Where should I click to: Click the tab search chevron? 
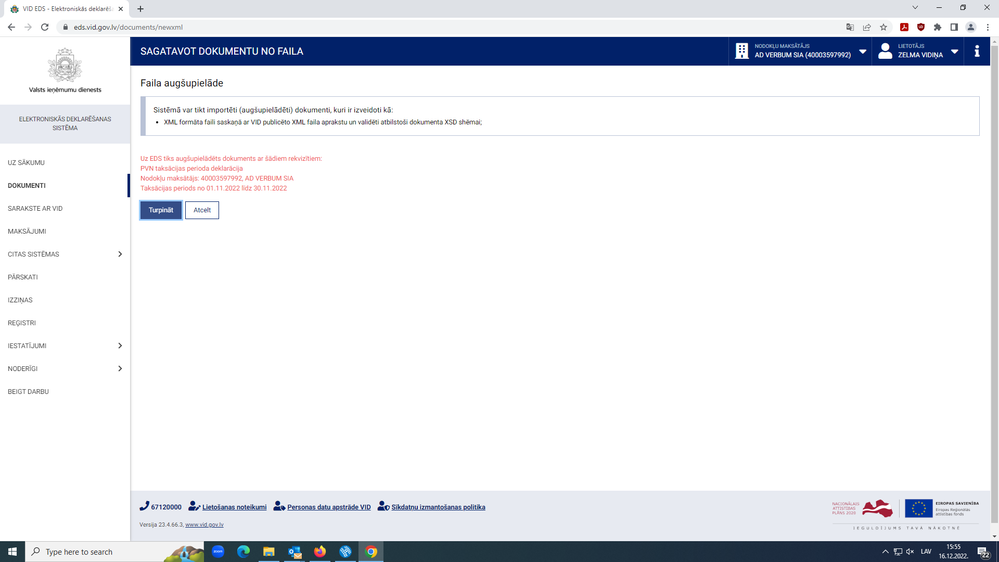pyautogui.click(x=915, y=8)
